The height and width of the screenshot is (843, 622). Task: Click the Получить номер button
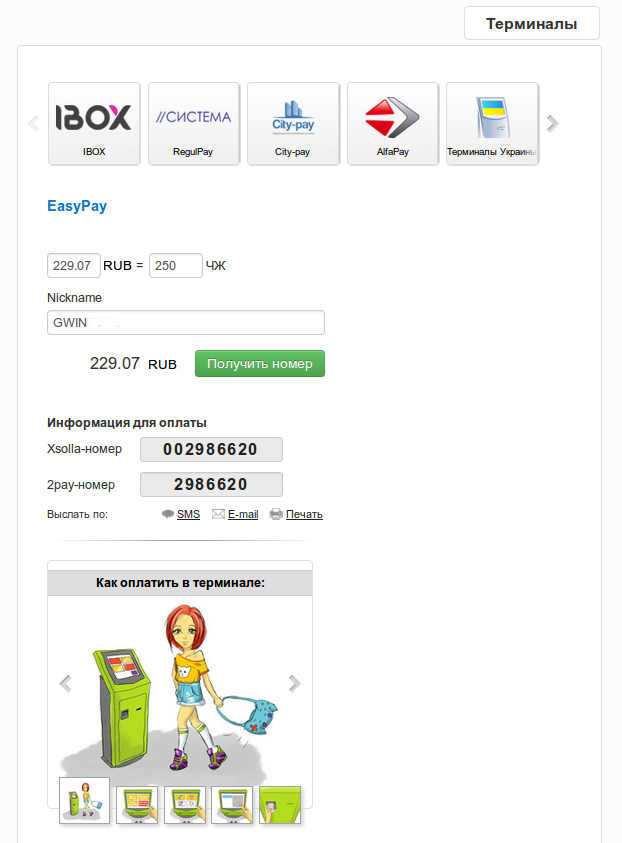point(260,364)
